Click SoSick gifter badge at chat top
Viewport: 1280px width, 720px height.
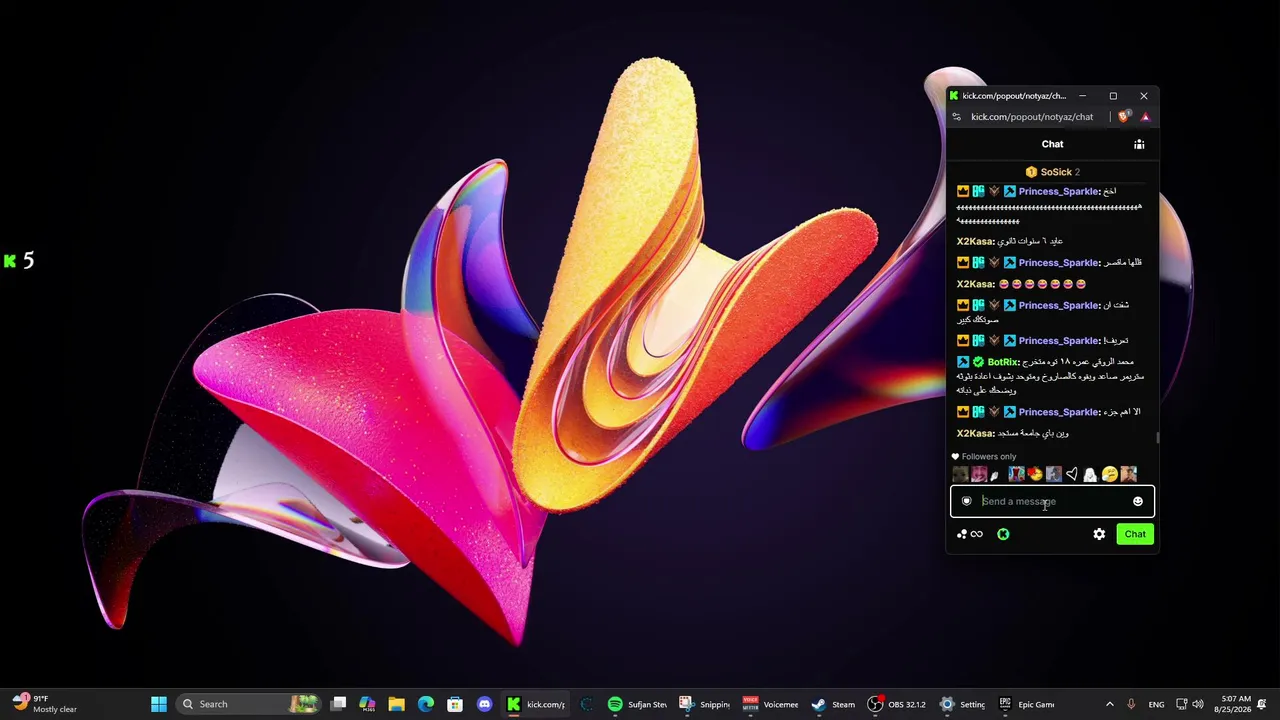pyautogui.click(x=1031, y=172)
